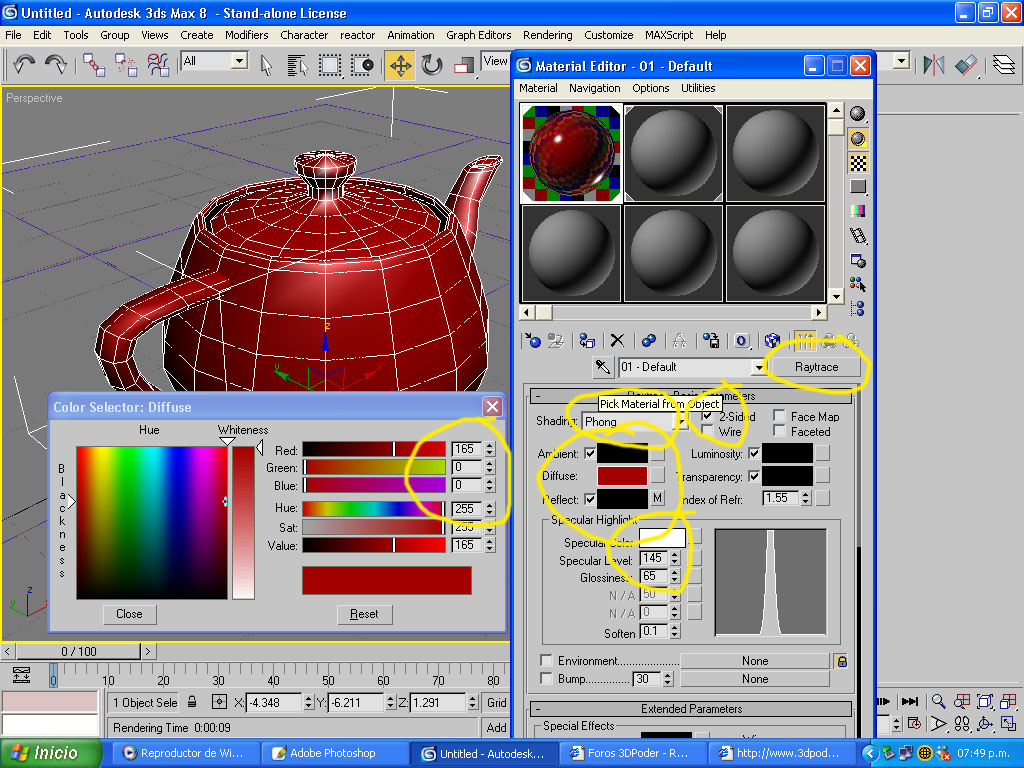Click the Sample Type sphere icon

point(857,114)
